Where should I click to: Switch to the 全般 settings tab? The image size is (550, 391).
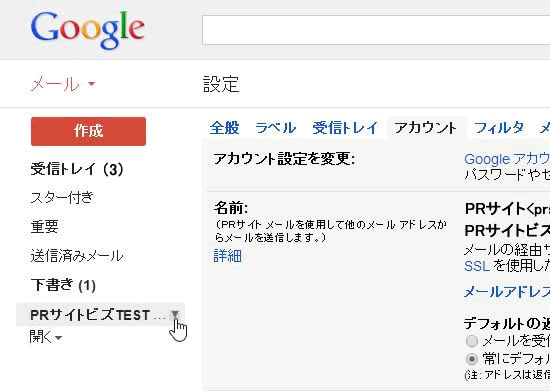click(x=224, y=128)
